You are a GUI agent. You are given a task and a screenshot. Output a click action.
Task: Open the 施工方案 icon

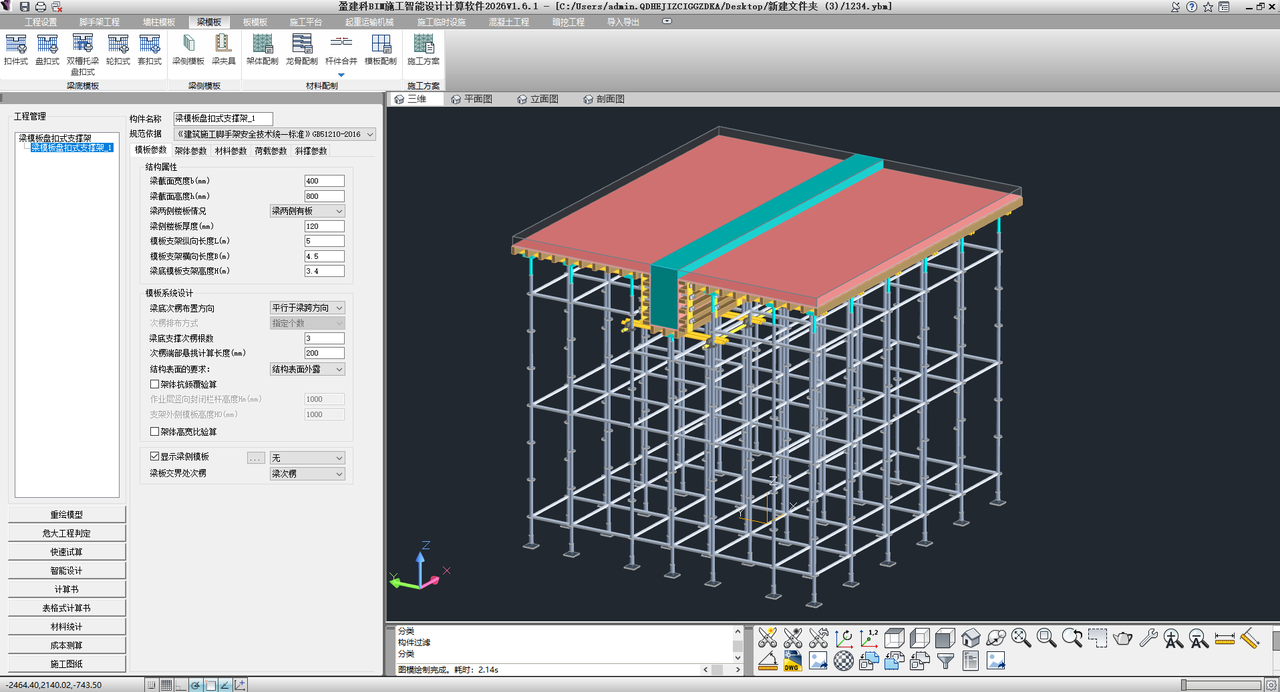pyautogui.click(x=423, y=50)
